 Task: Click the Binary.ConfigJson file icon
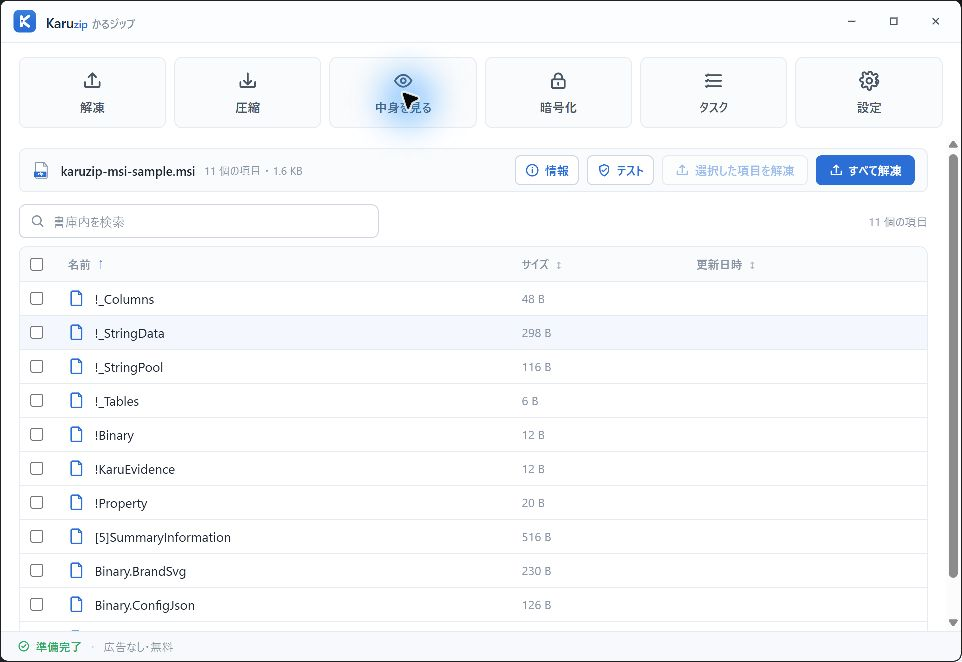coord(76,605)
